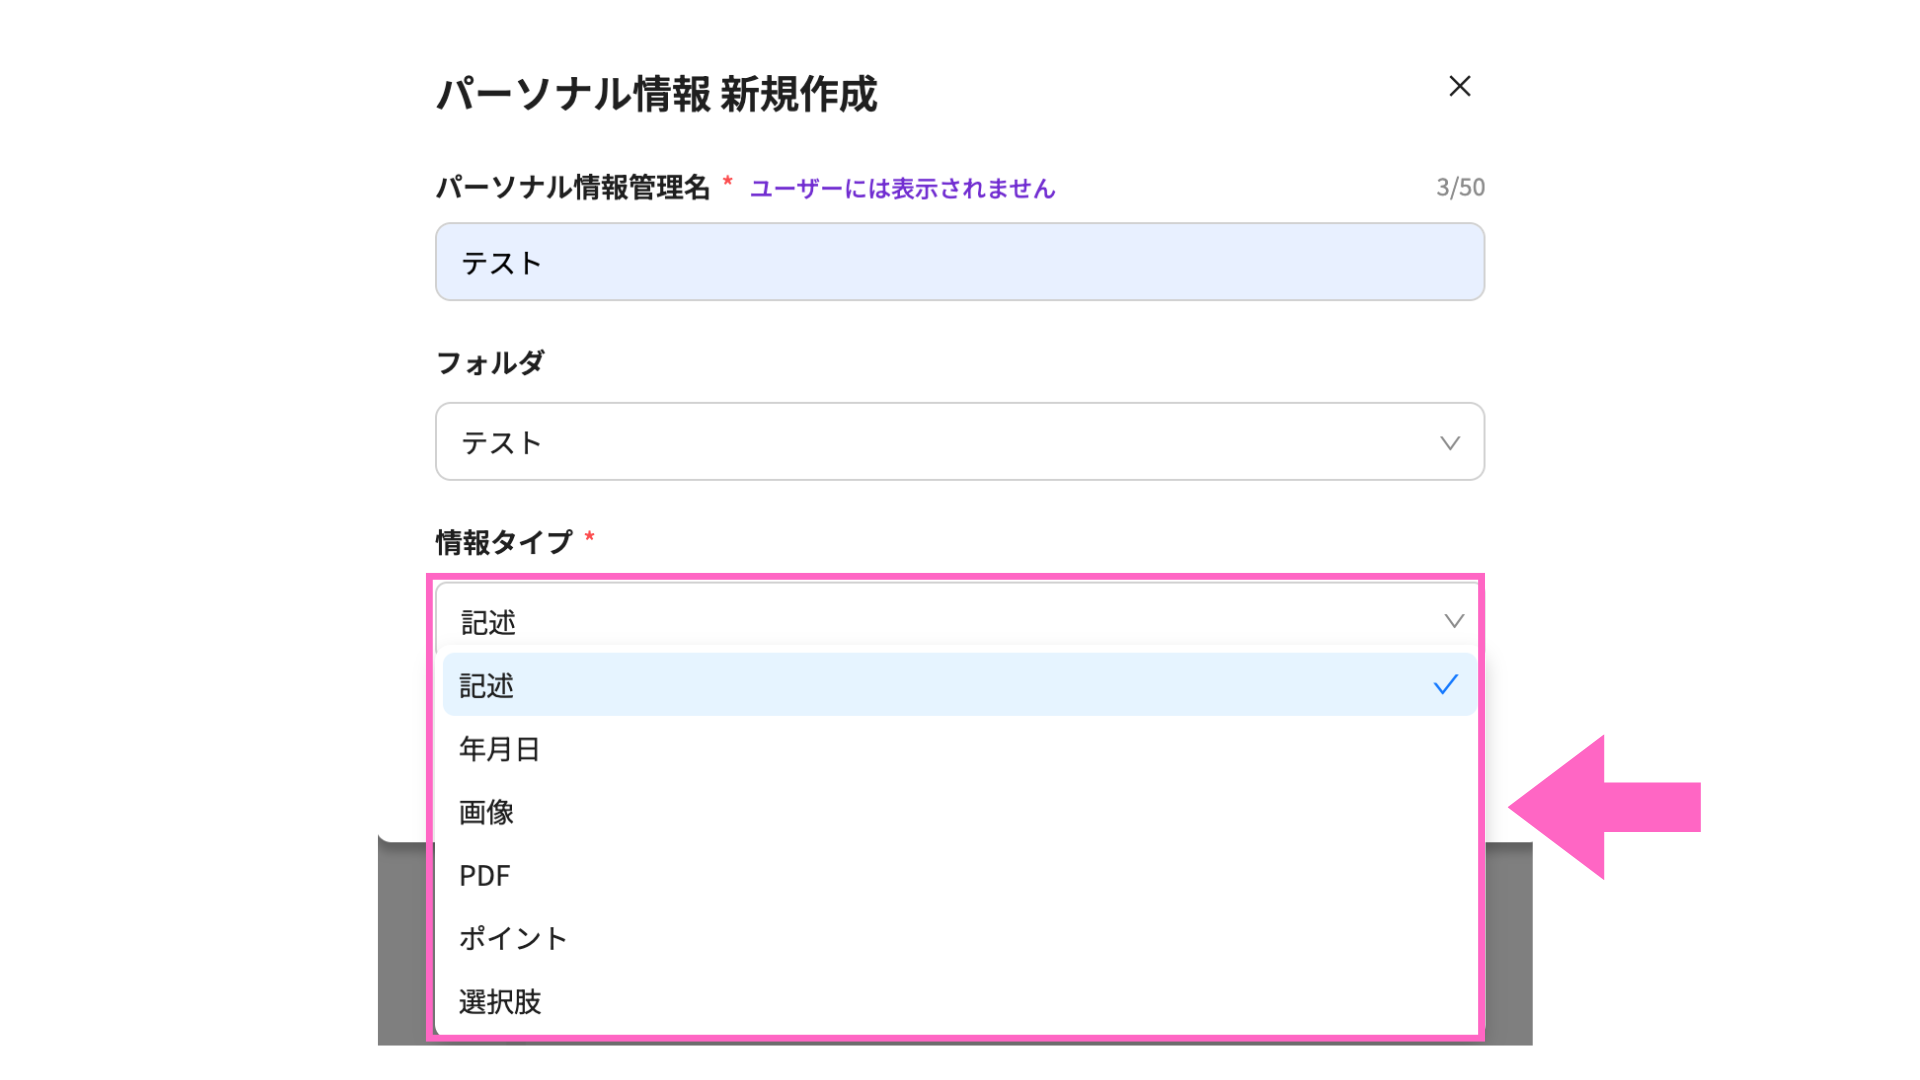Click the 情報タイプ field label

pos(504,542)
